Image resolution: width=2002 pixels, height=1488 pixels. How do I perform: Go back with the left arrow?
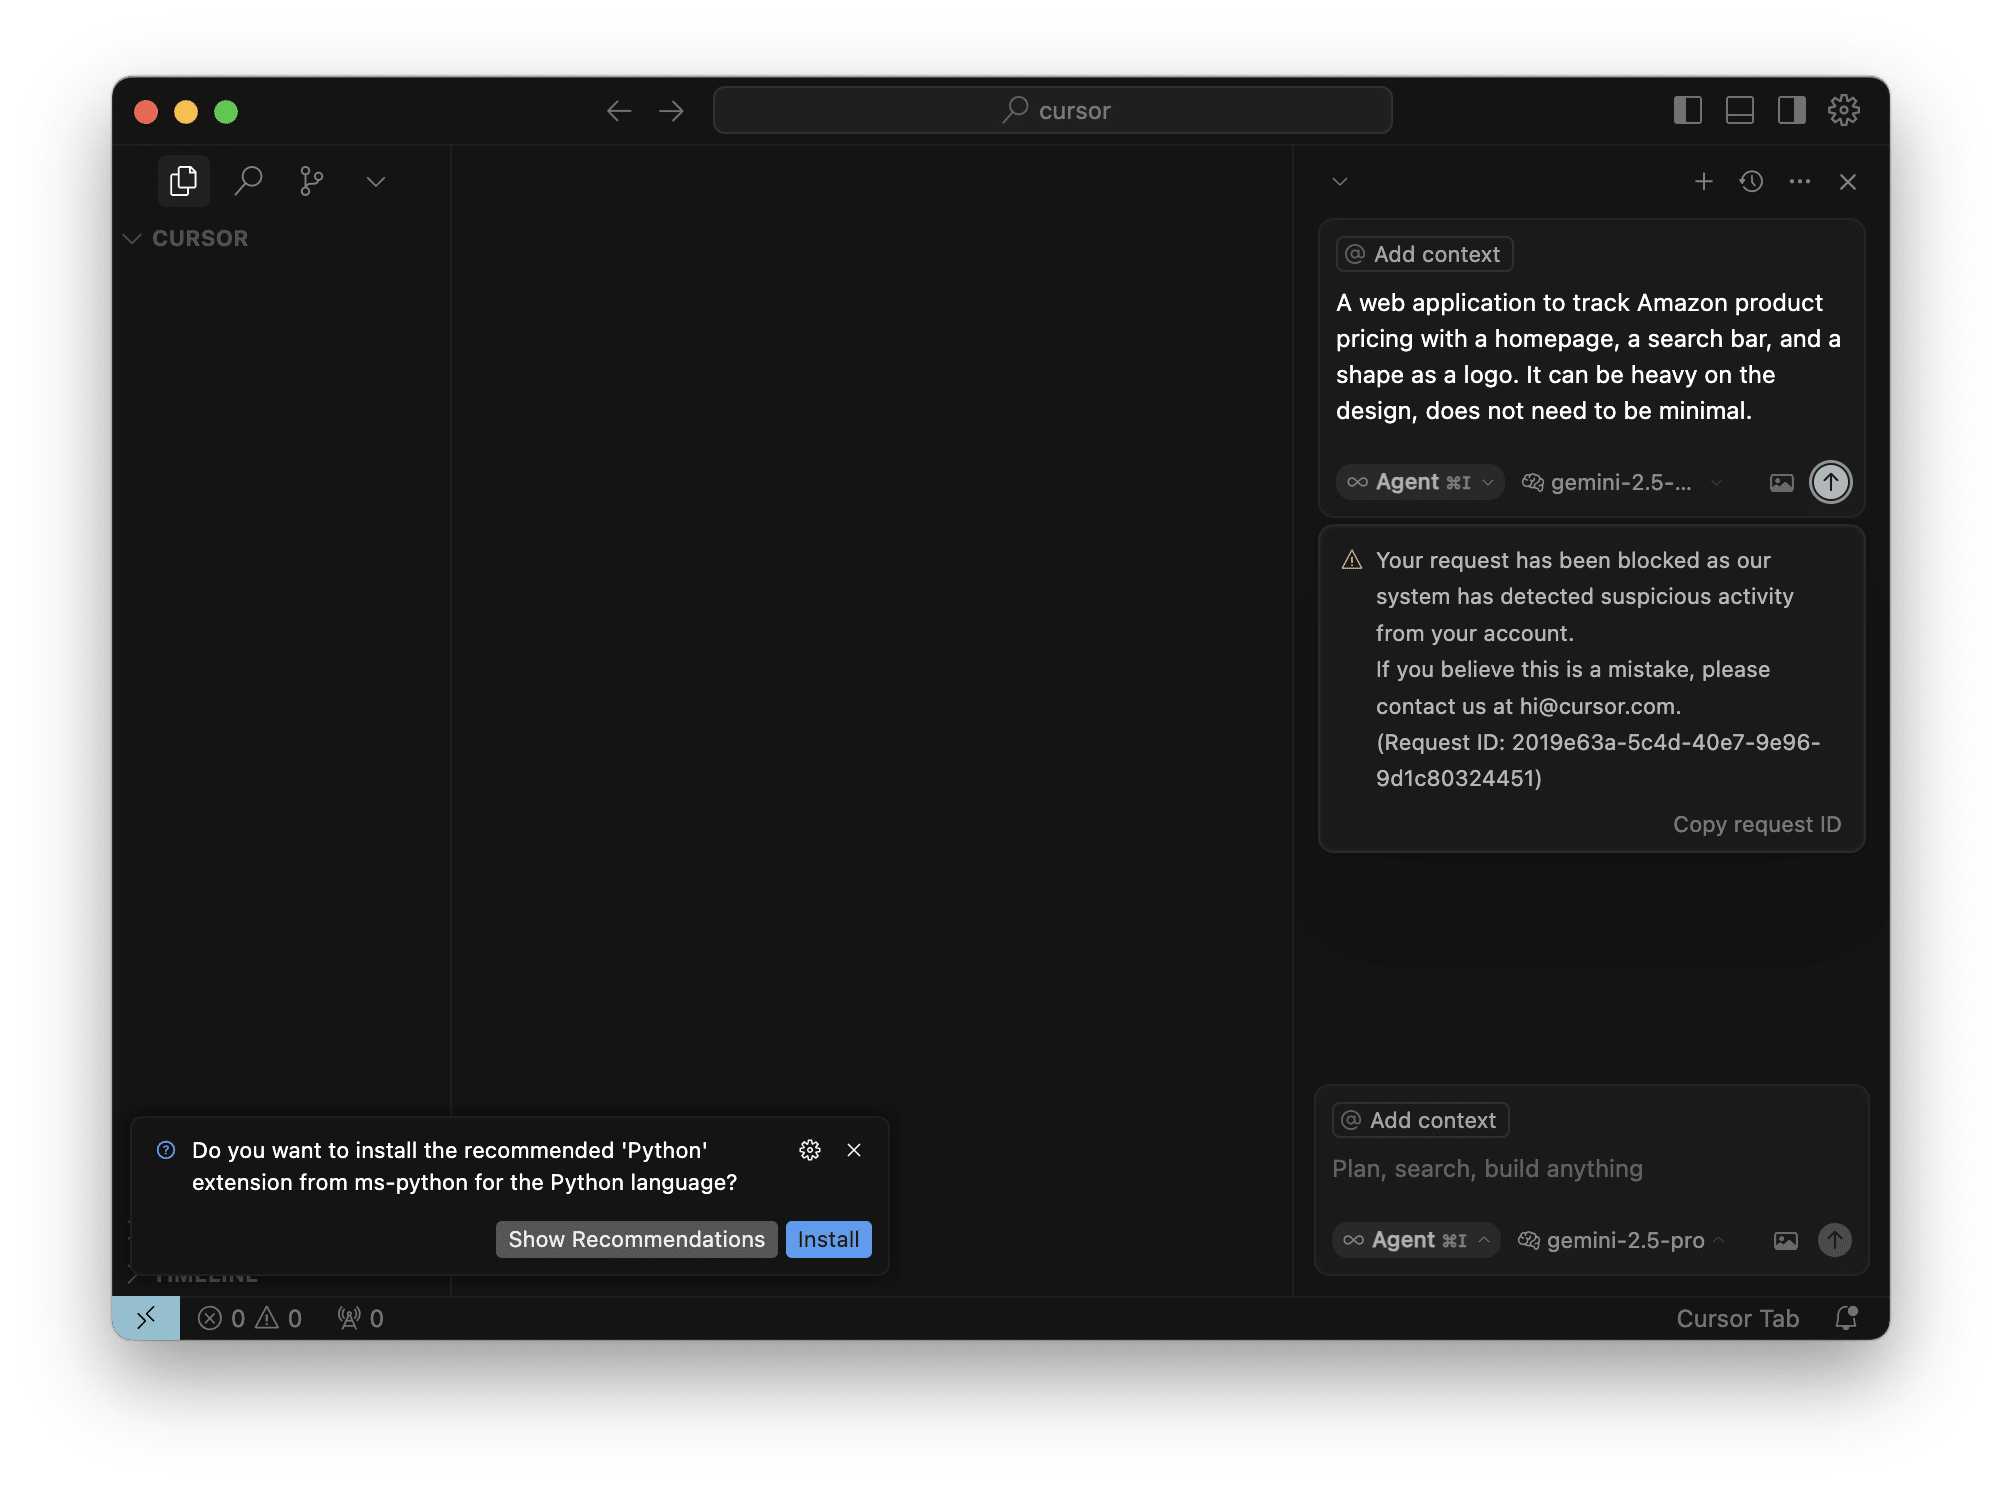[x=619, y=111]
